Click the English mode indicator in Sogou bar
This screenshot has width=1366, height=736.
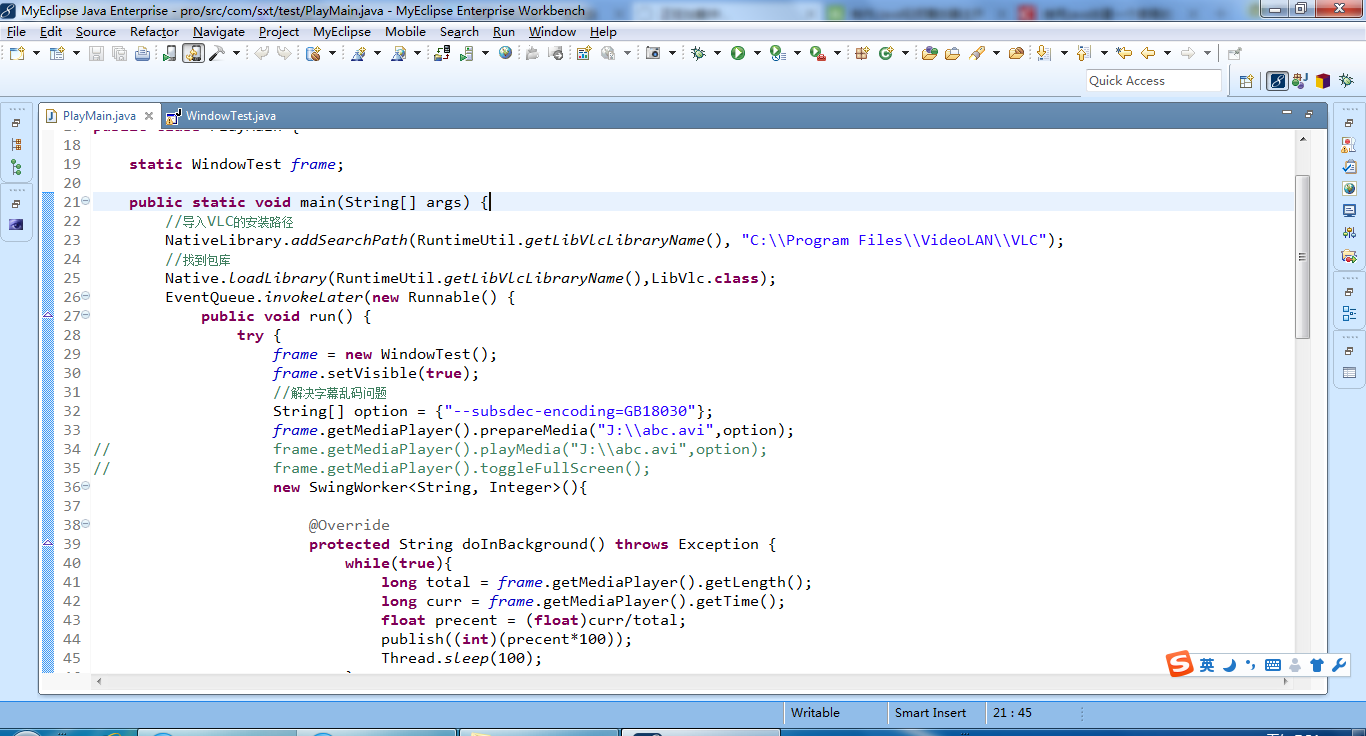1207,664
